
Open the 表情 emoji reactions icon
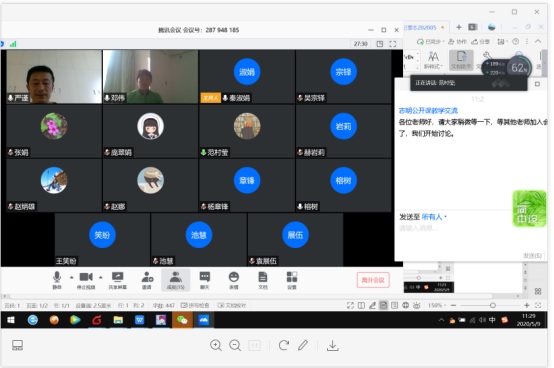[234, 280]
